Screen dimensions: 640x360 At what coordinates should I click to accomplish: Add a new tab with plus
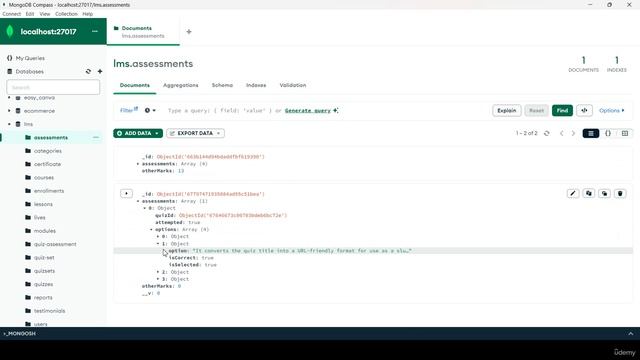click(x=189, y=31)
